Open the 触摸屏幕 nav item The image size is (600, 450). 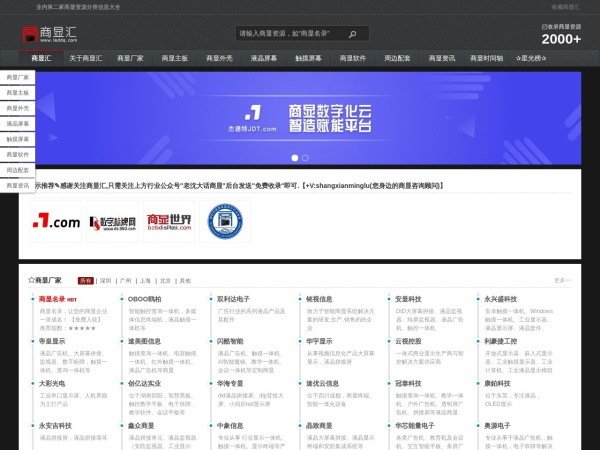308,58
